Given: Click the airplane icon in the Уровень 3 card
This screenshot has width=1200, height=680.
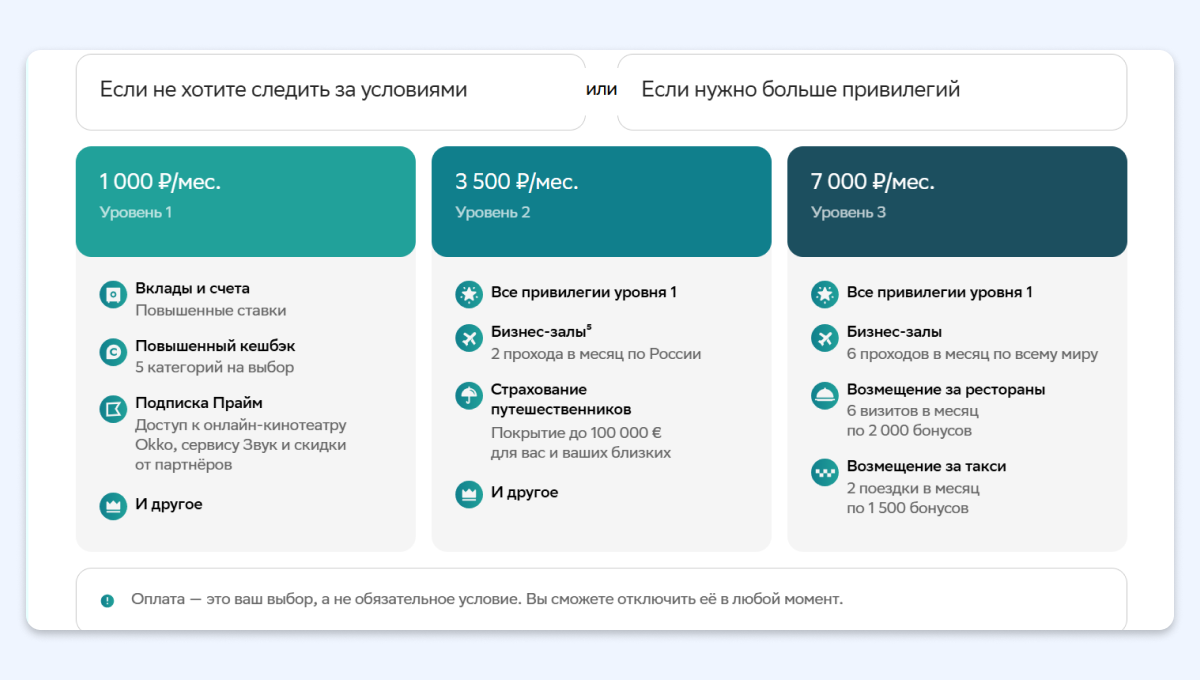Looking at the screenshot, I should 825,338.
